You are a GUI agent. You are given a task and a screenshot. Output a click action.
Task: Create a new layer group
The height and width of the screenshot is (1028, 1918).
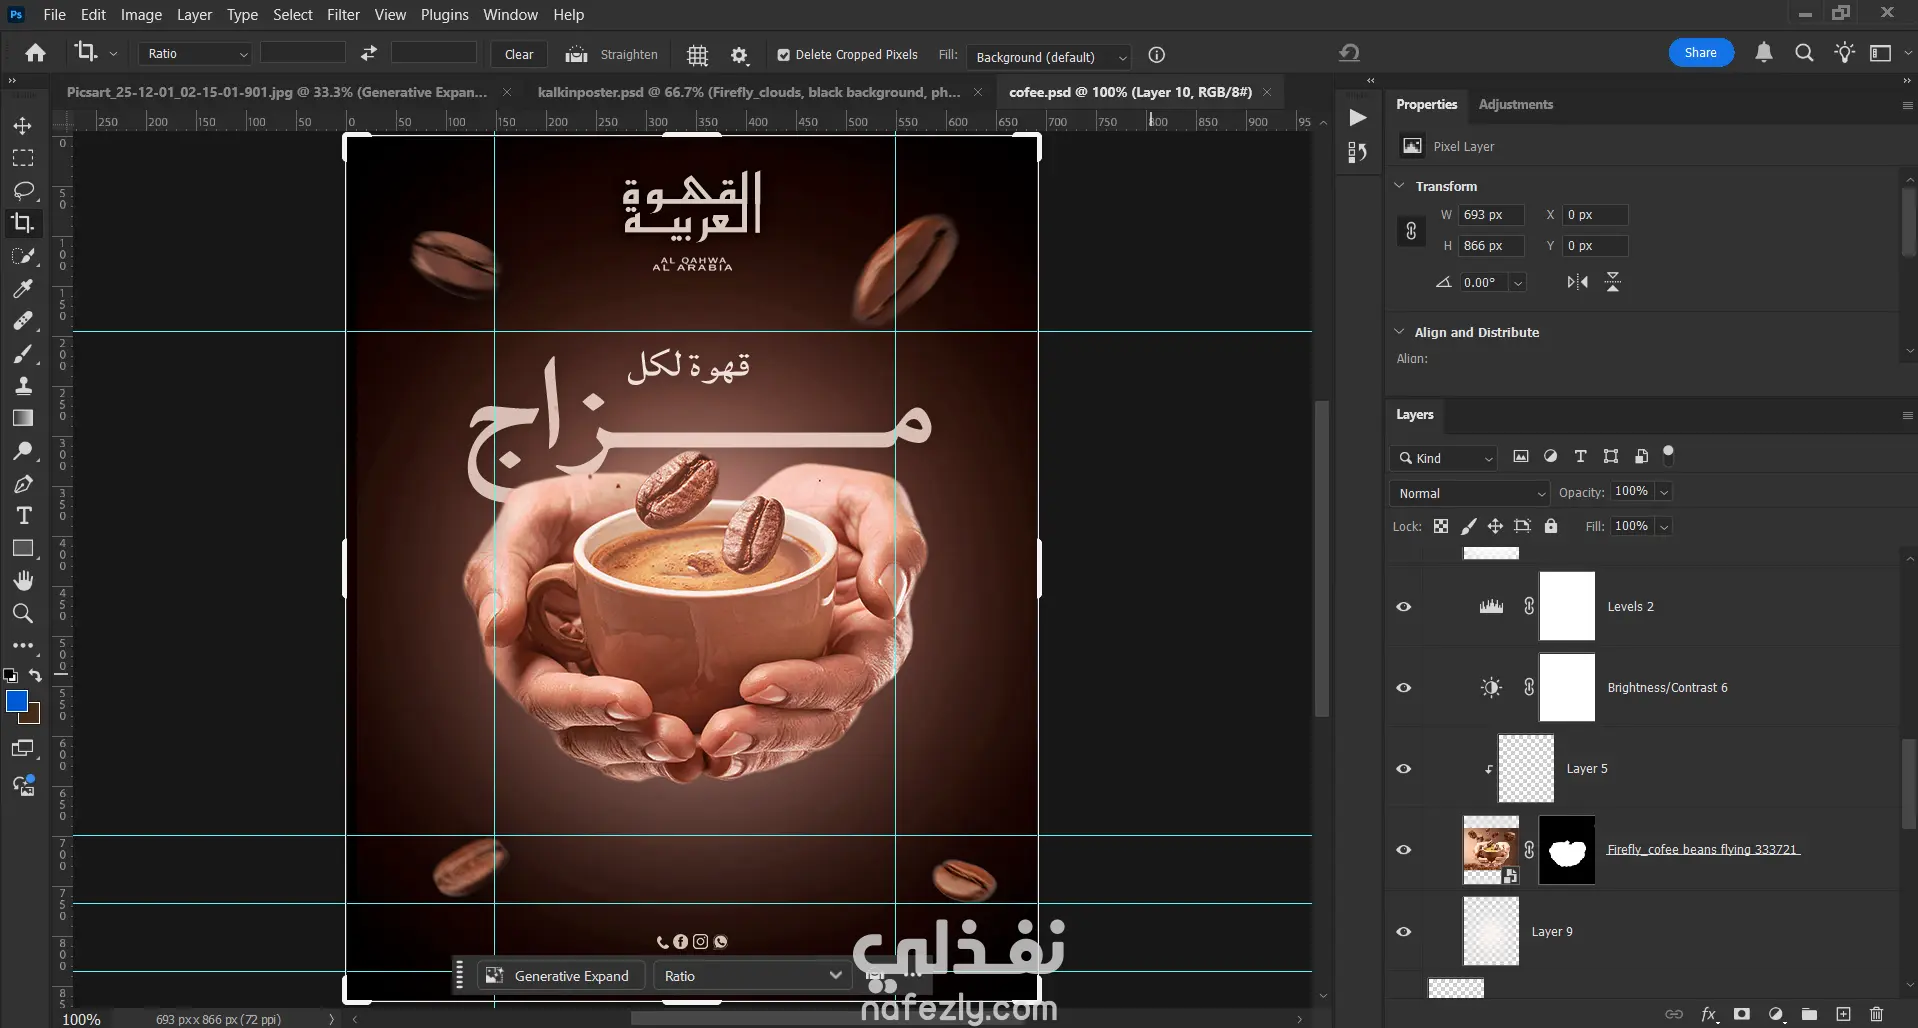pos(1809,1014)
